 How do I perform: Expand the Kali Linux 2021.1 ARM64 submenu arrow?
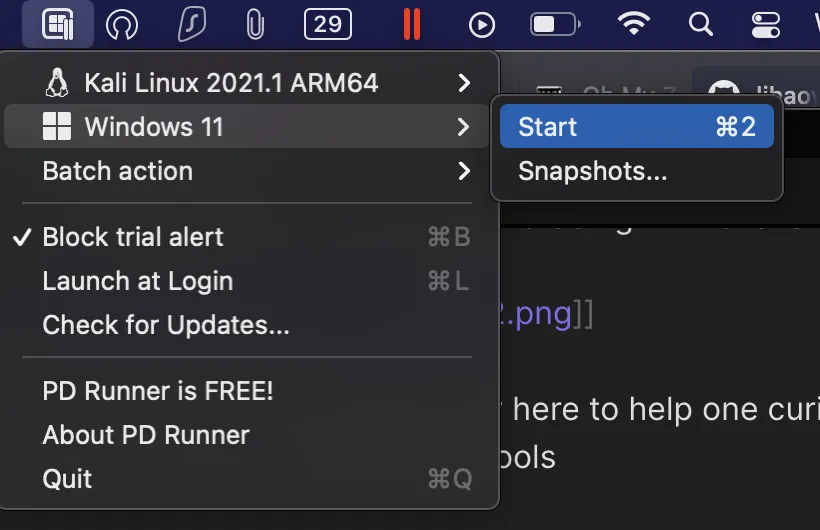tap(464, 83)
